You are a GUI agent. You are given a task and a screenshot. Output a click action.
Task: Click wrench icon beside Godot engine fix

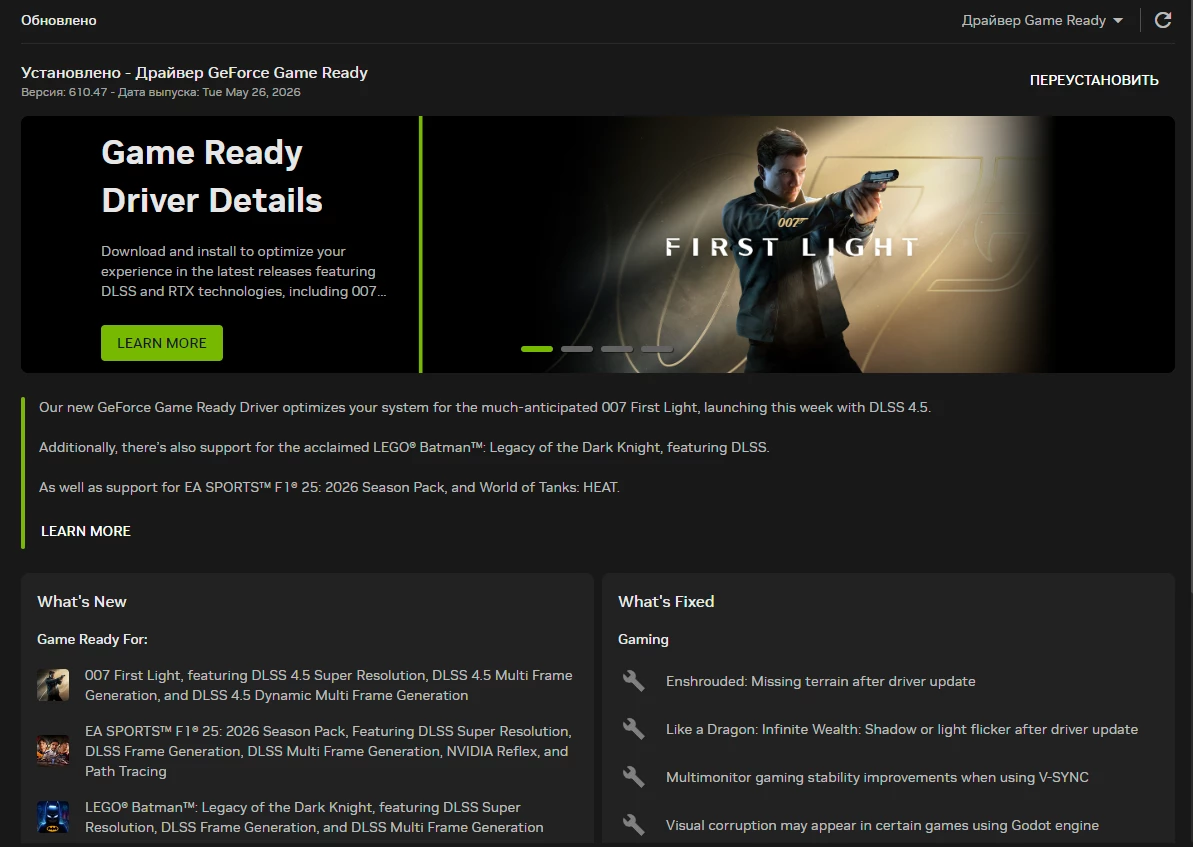tap(633, 824)
